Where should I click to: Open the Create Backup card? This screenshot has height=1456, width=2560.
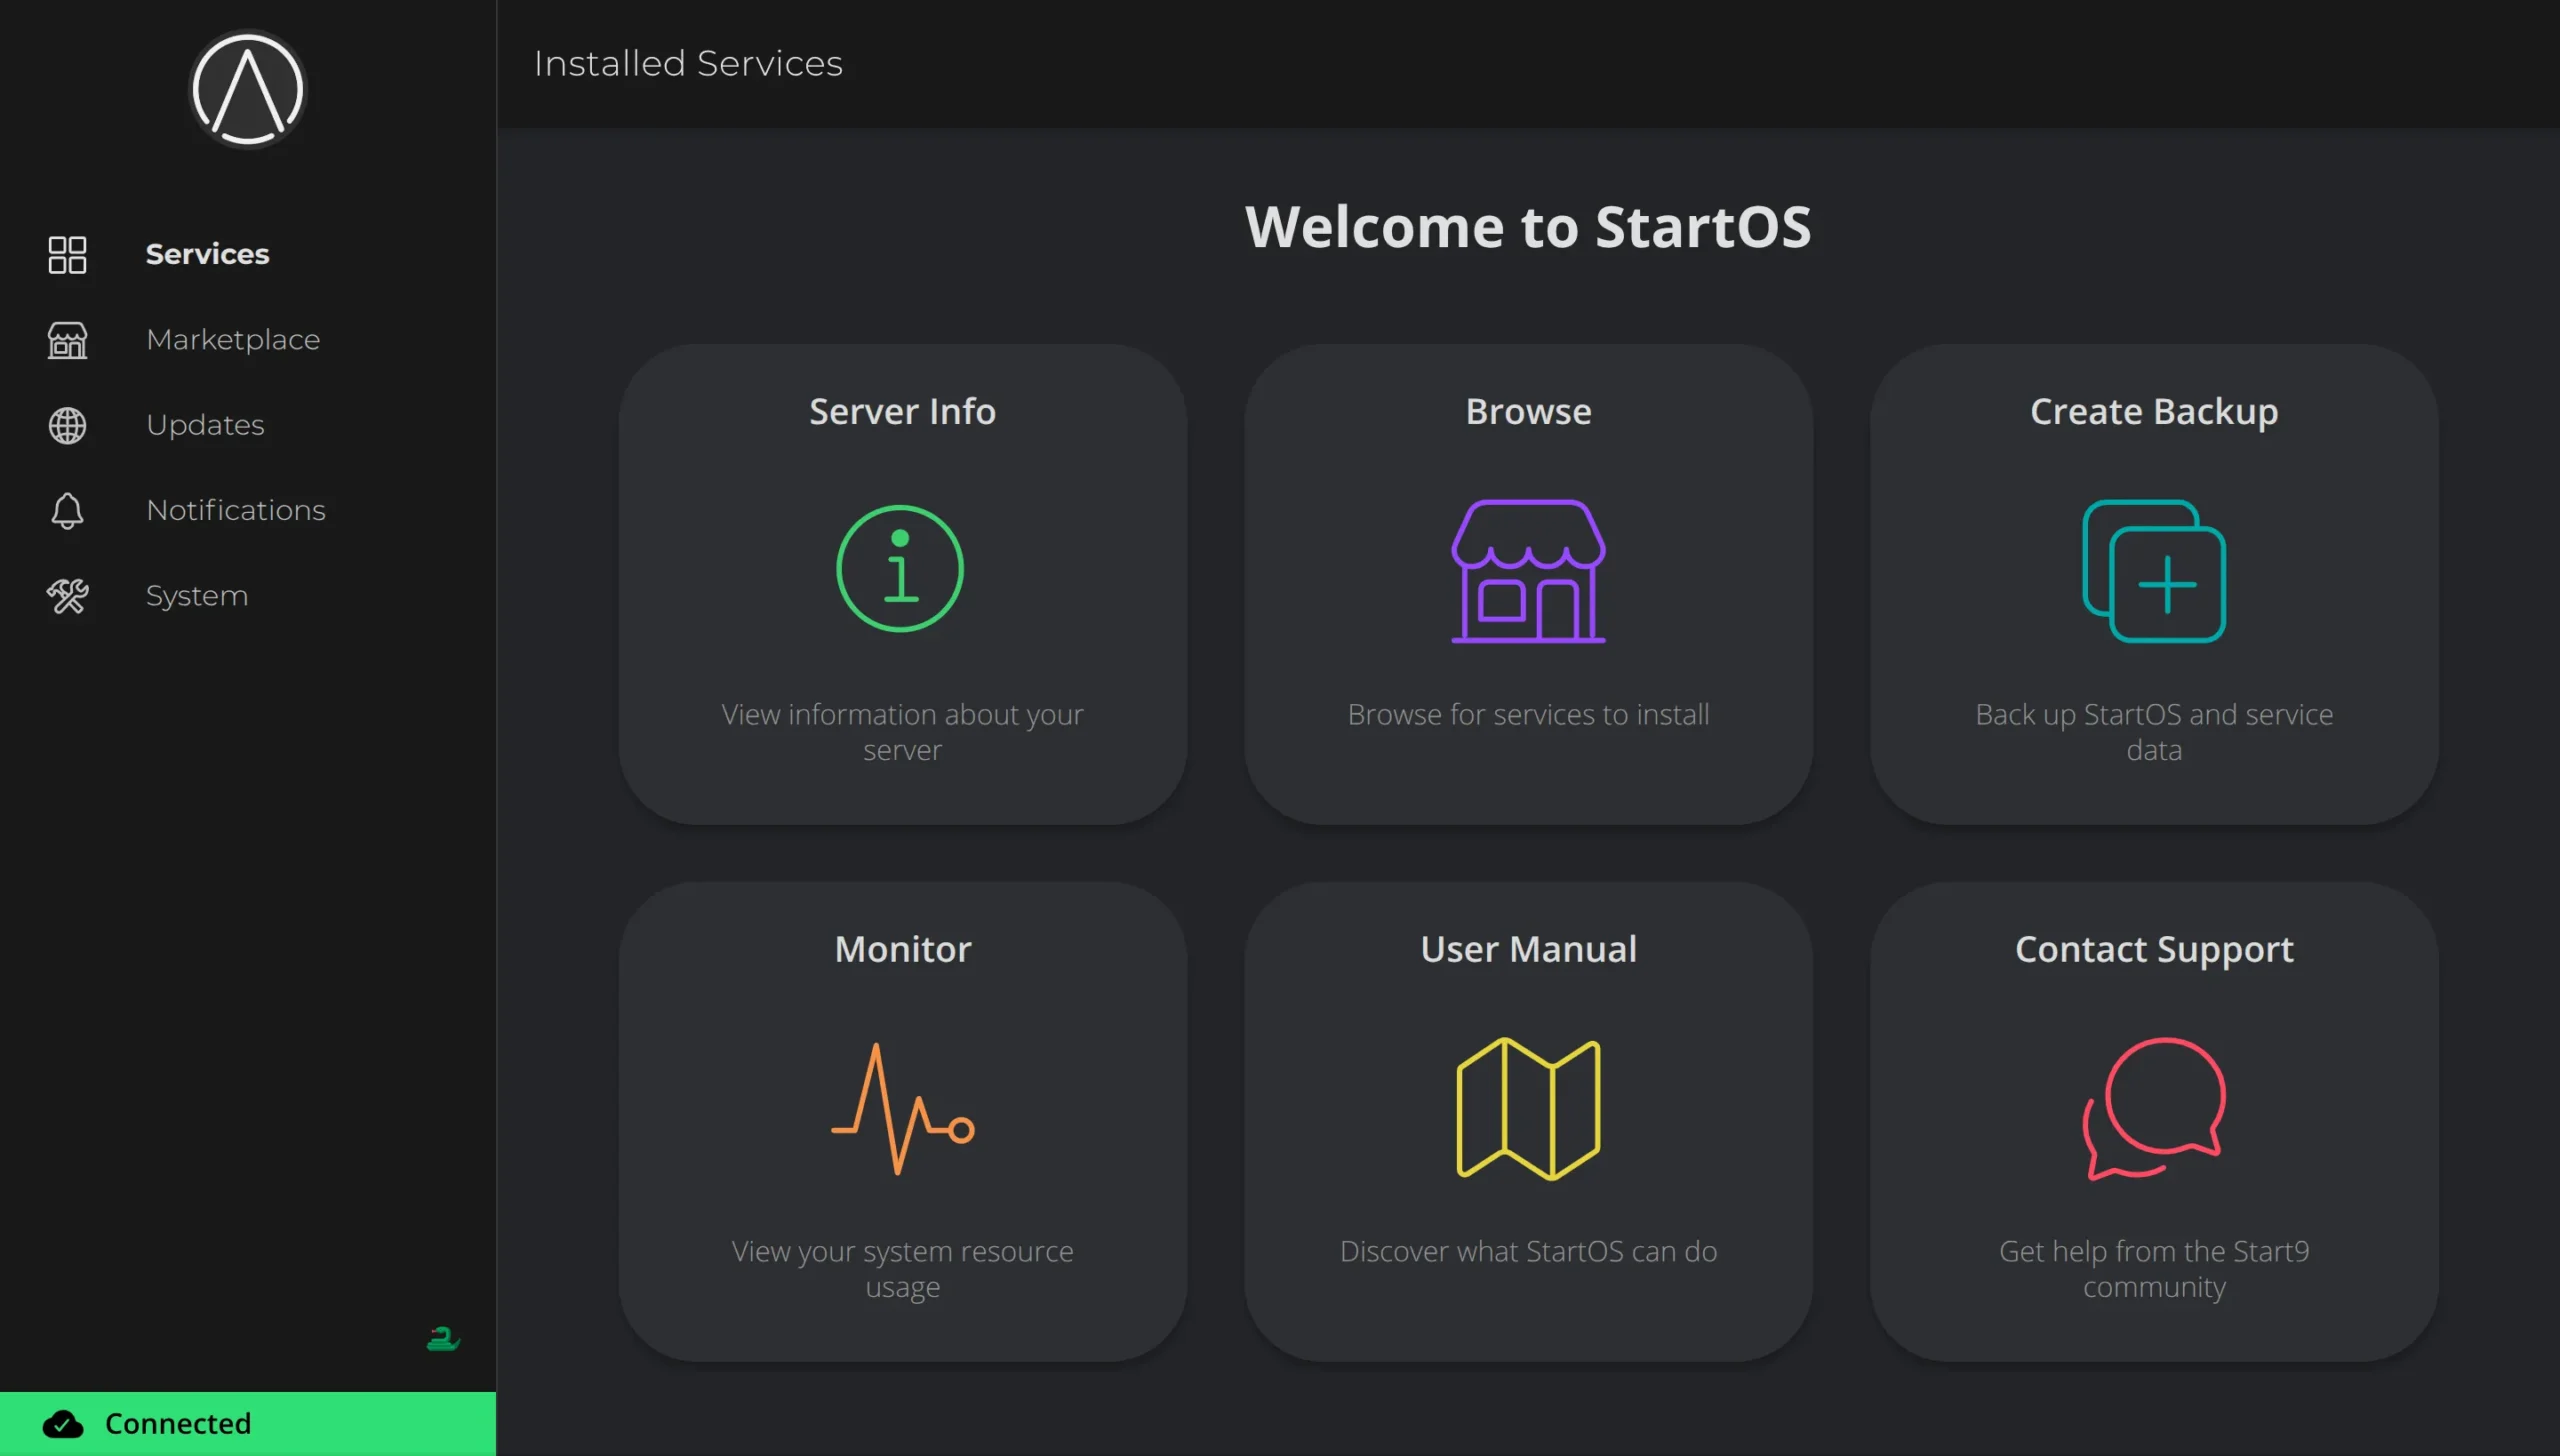tap(2154, 585)
